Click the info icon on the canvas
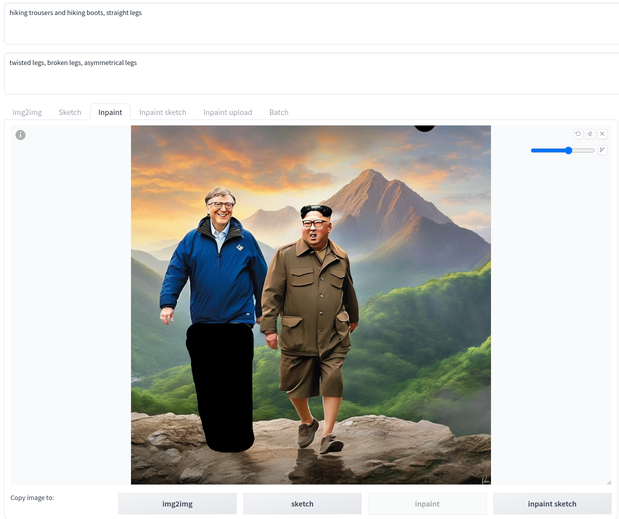 click(21, 135)
